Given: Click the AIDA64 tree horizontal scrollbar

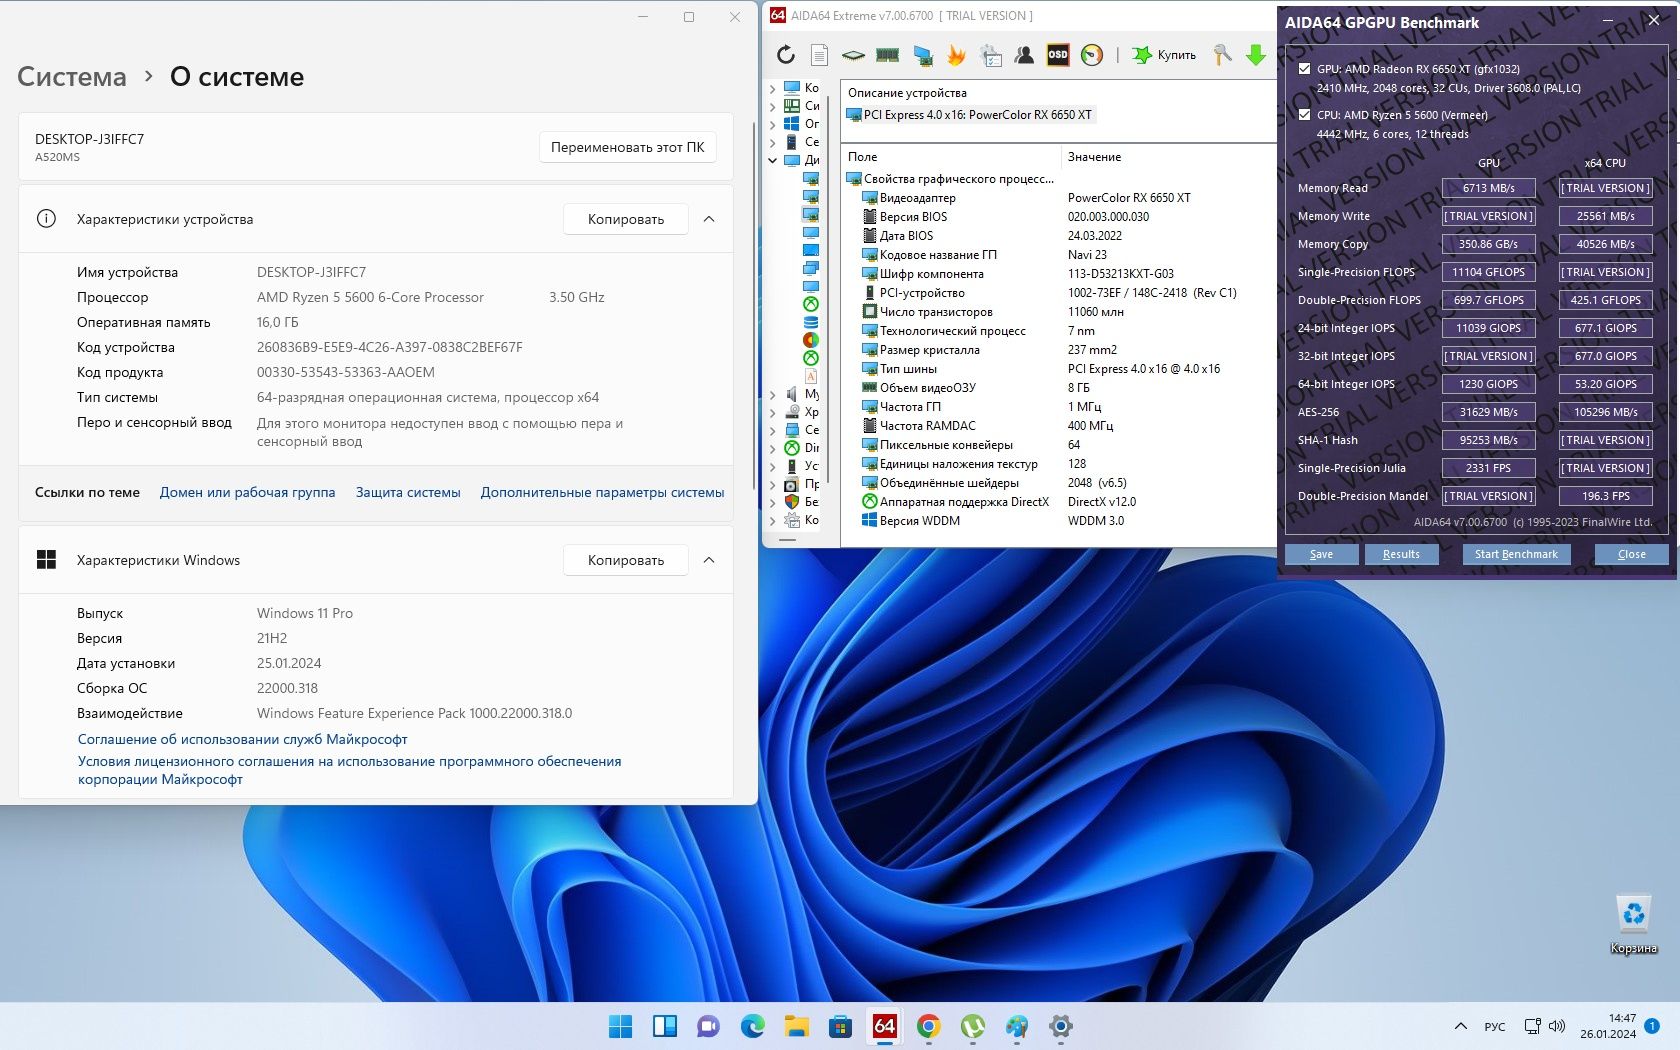Looking at the screenshot, I should click(788, 540).
